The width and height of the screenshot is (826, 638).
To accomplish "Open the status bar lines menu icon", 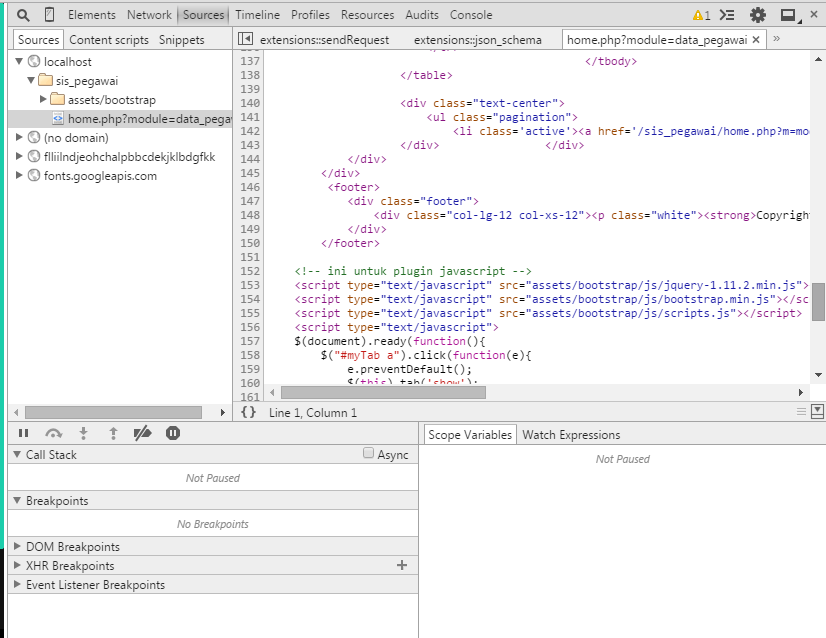I will point(801,411).
